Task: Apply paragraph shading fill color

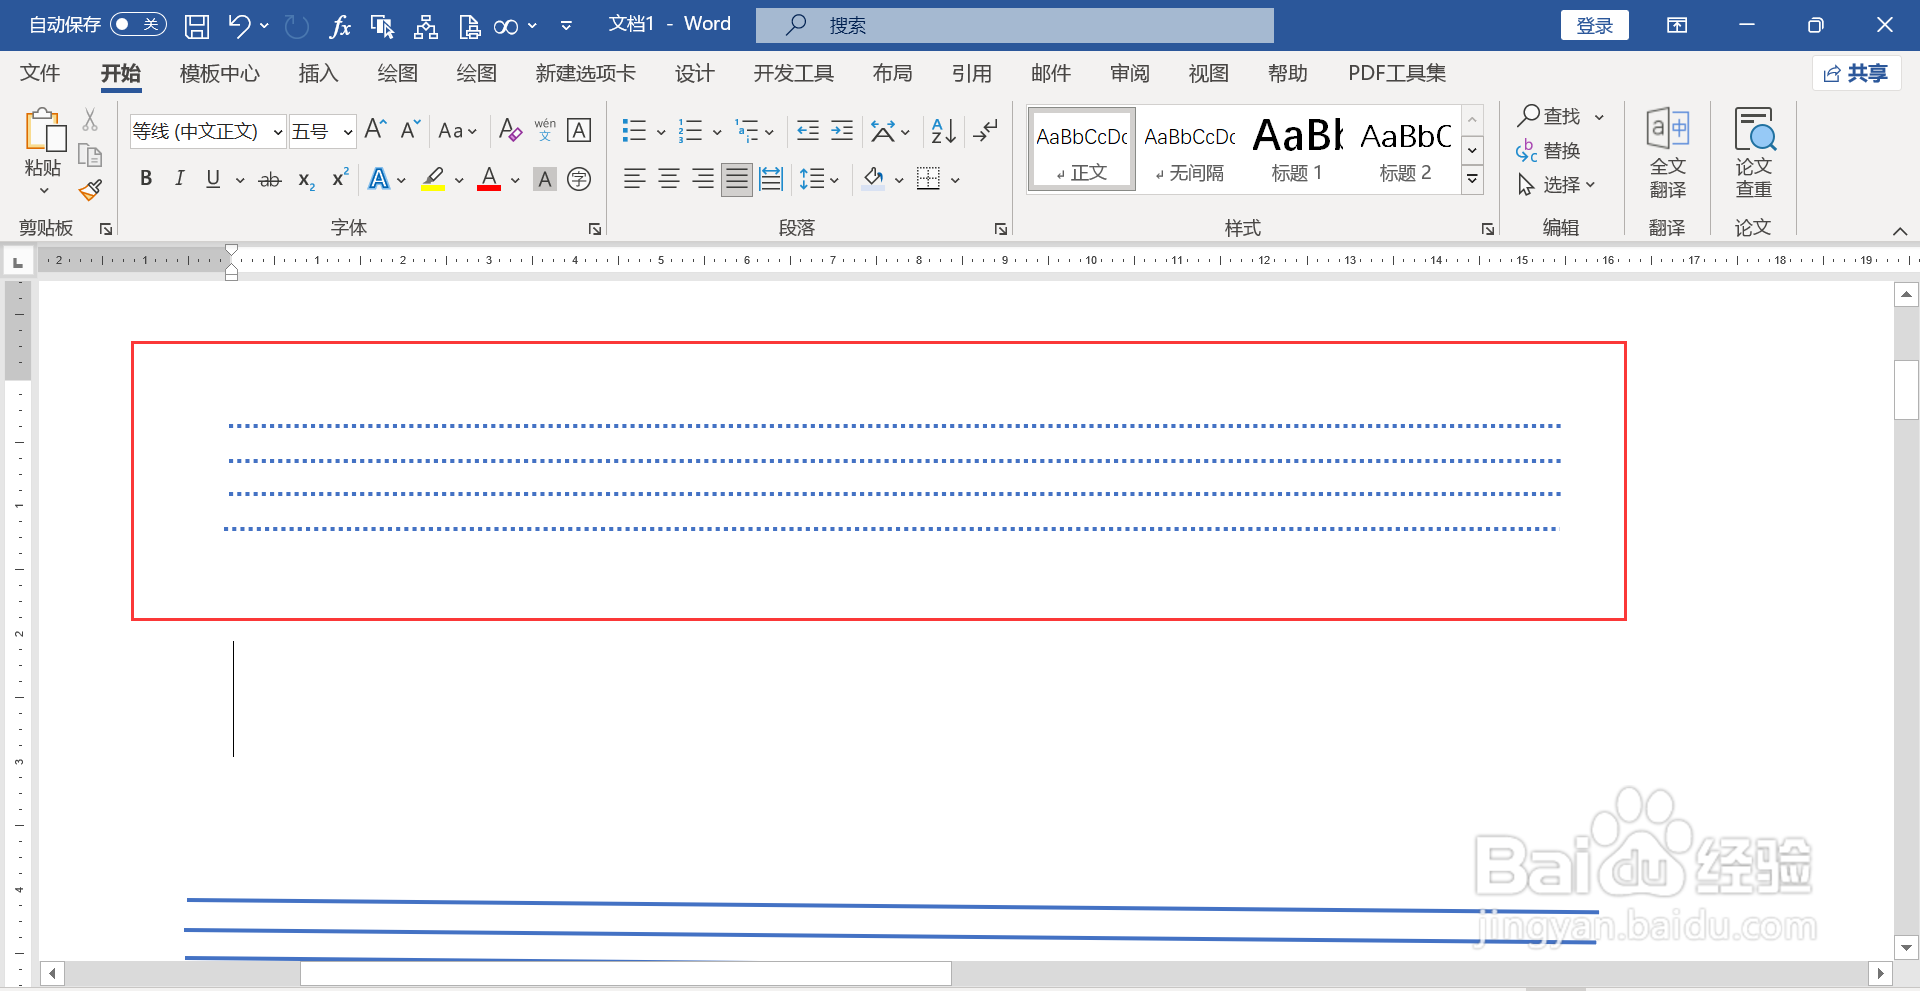Action: click(x=873, y=179)
